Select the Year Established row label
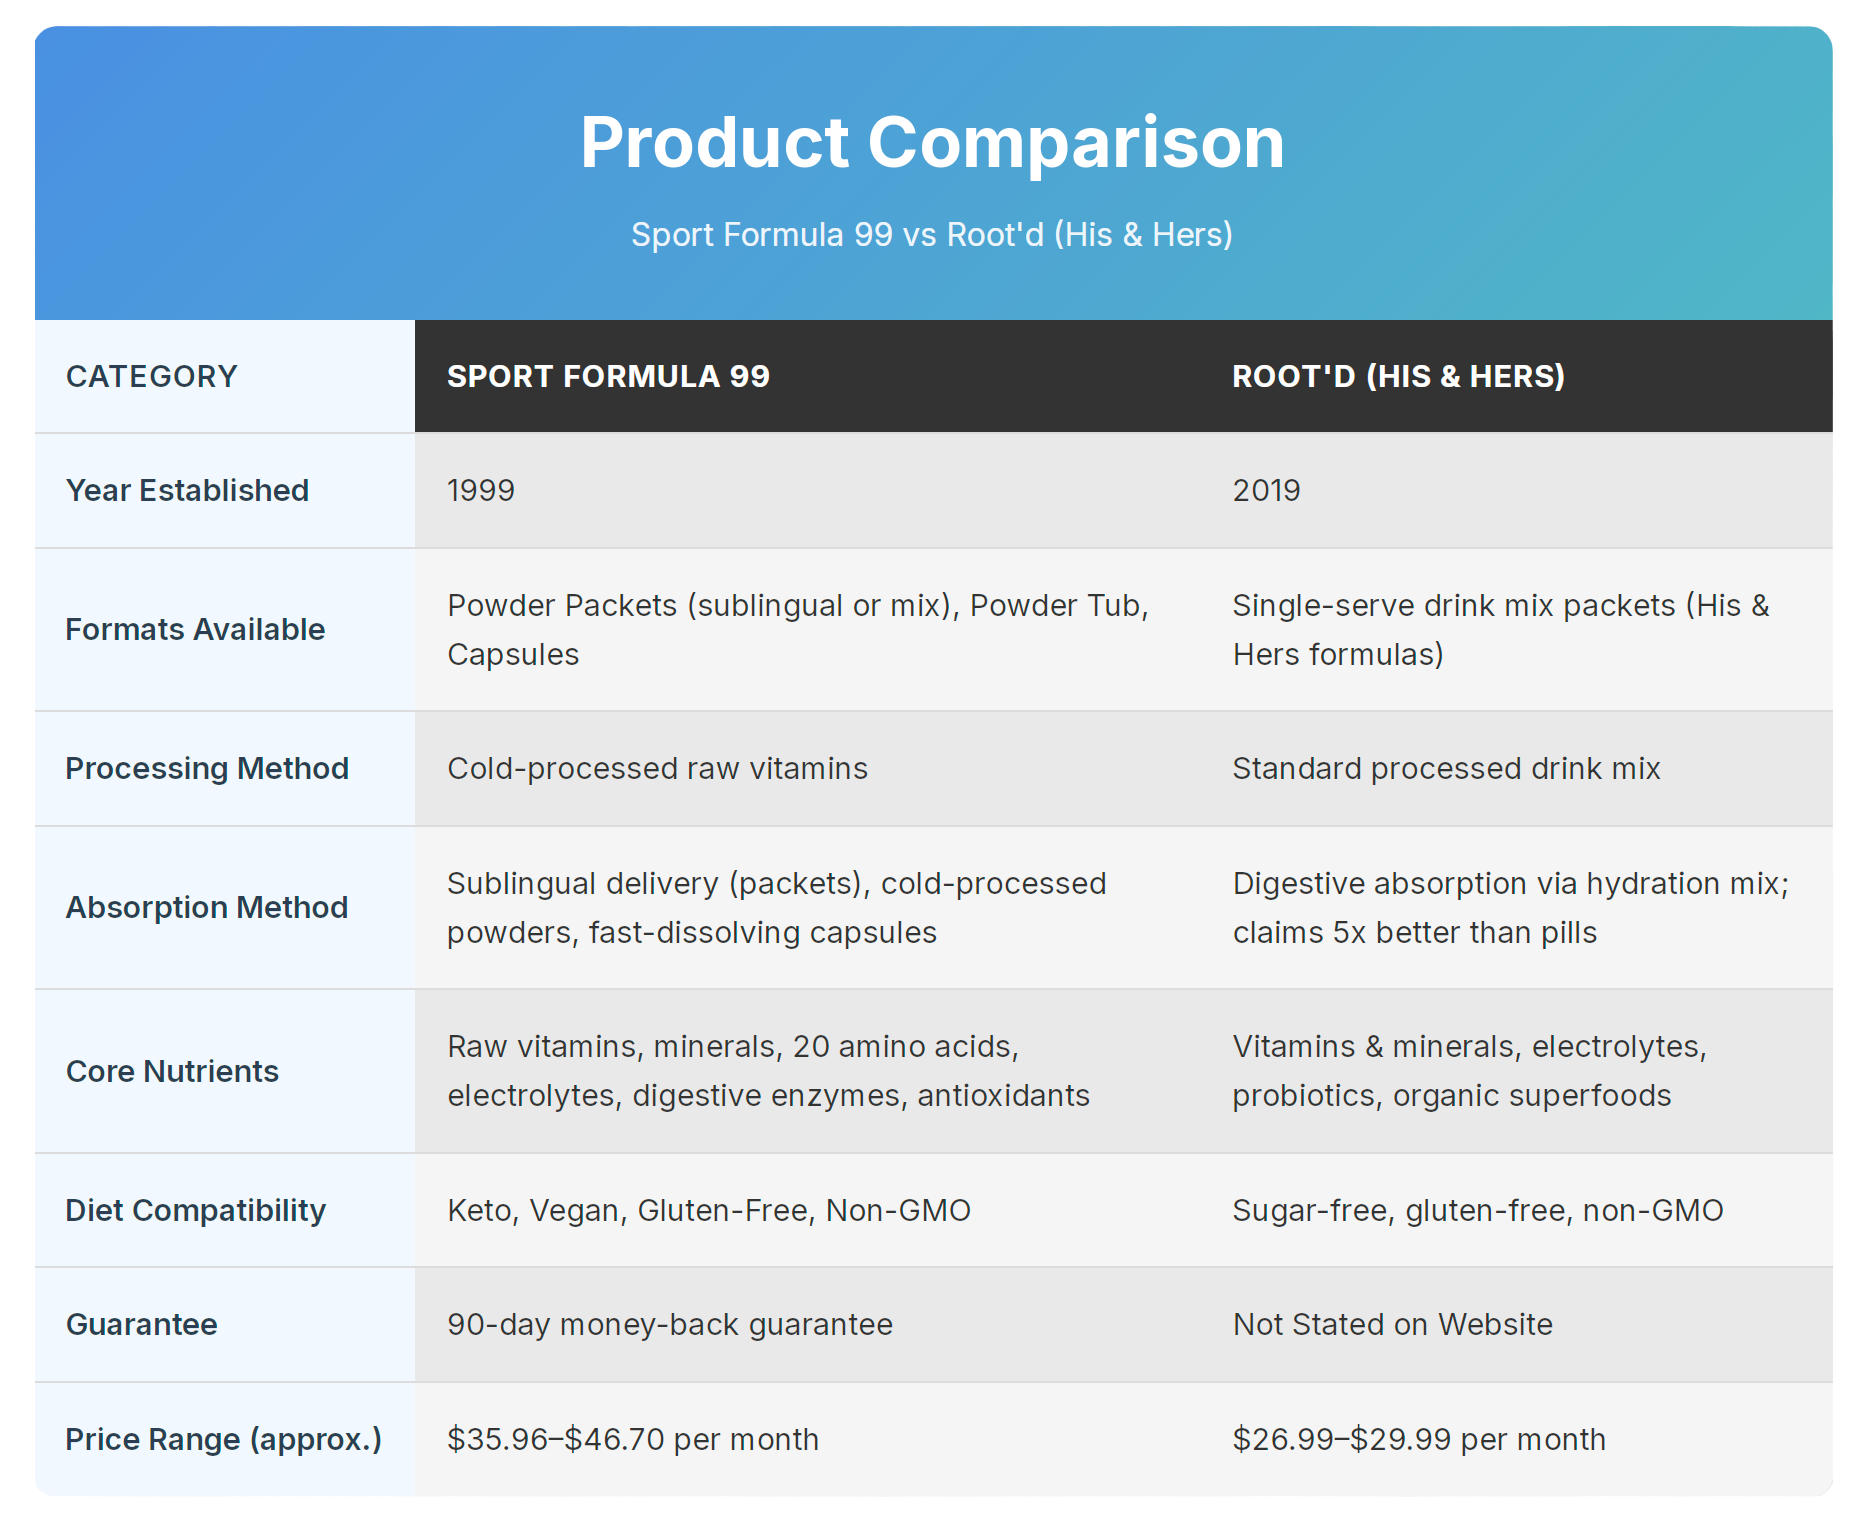This screenshot has height=1538, width=1868. [187, 491]
